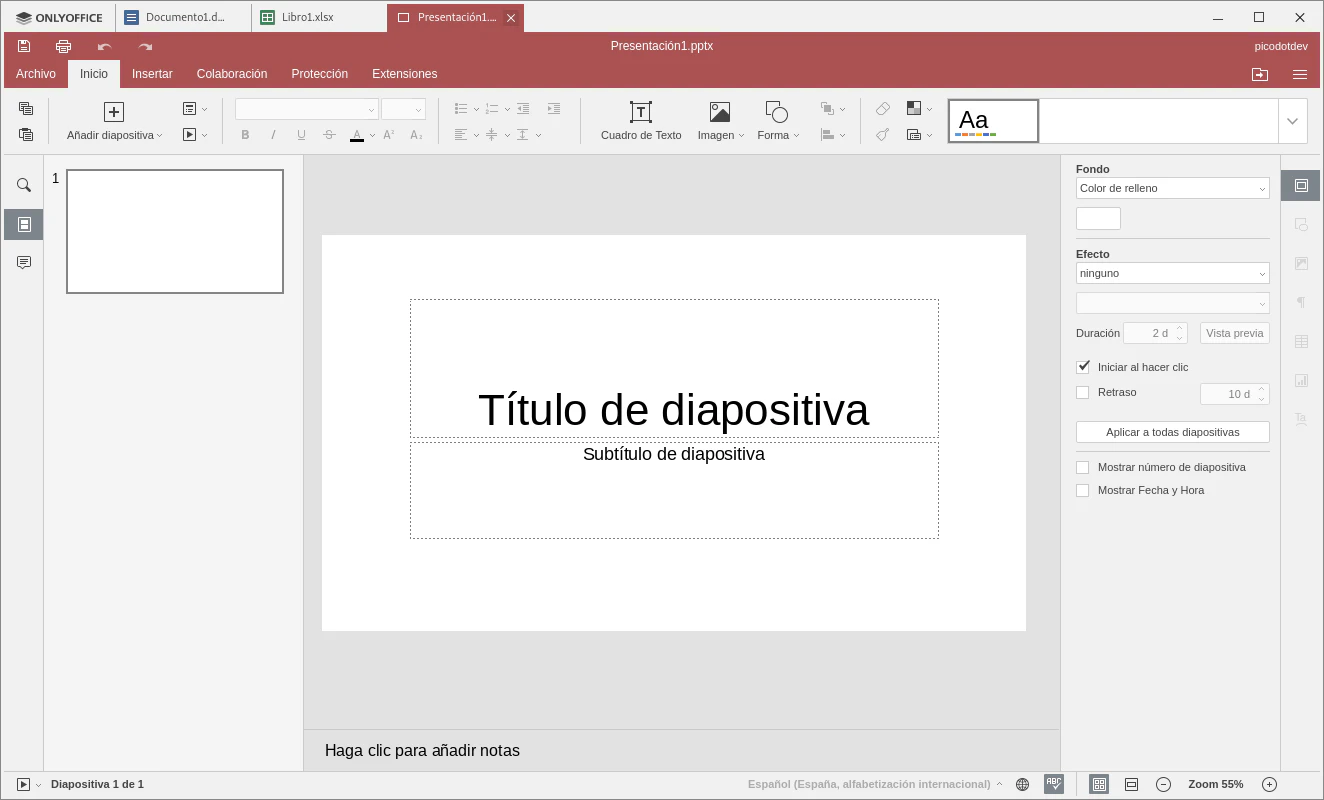The image size is (1324, 800).
Task: Expand the Efecto ninguno dropdown
Action: coord(1172,273)
